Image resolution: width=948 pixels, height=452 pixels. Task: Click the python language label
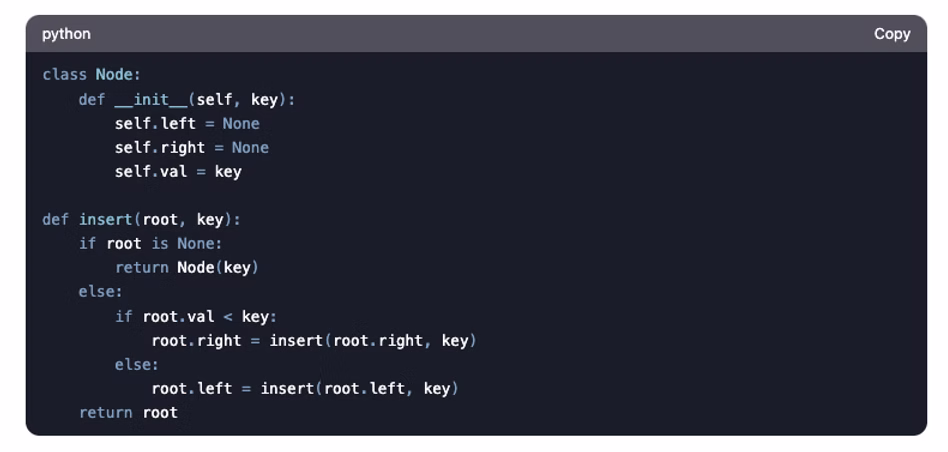click(66, 34)
